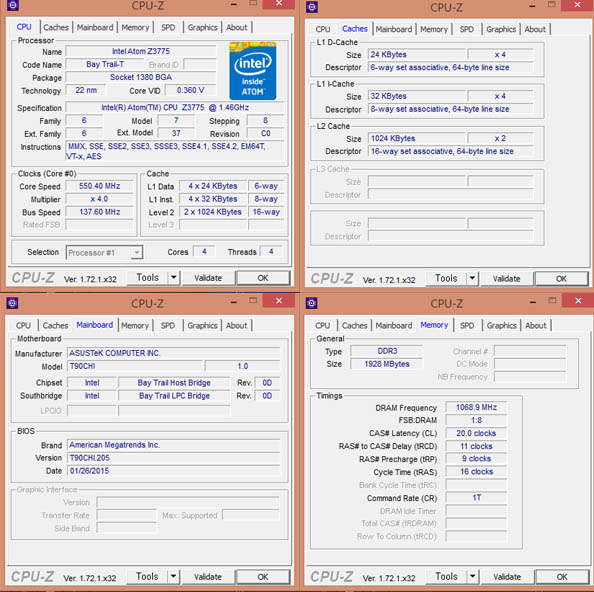Viewport: 594px width, 592px height.
Task: Click the Instructions list field
Action: pyautogui.click(x=175, y=151)
